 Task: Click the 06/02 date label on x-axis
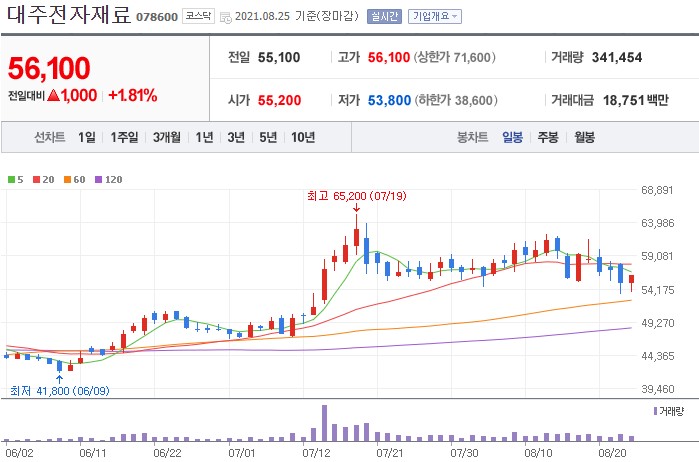coord(20,454)
